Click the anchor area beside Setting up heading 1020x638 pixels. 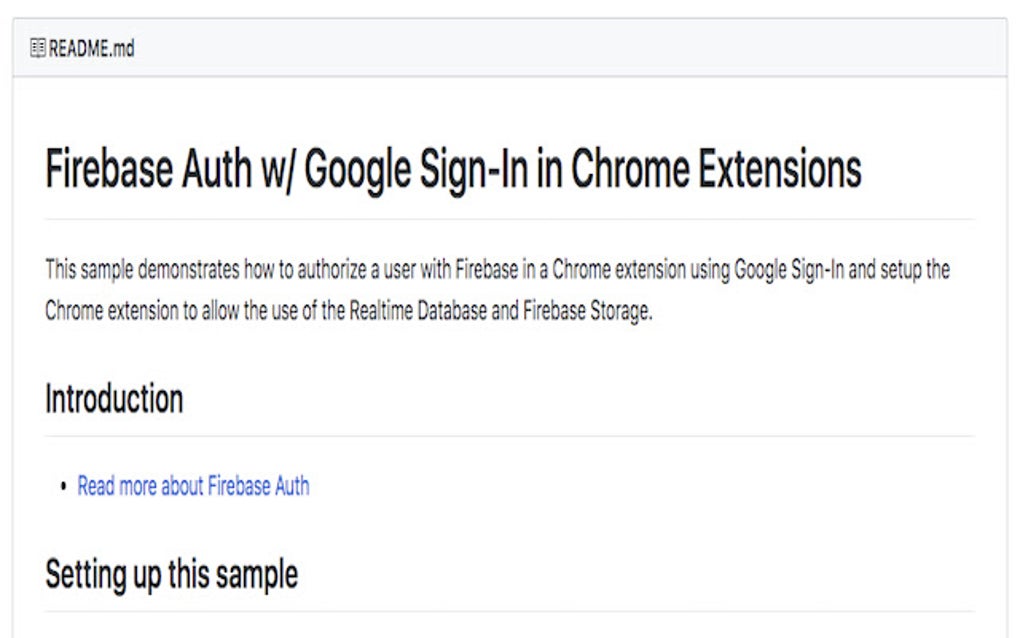tap(30, 573)
